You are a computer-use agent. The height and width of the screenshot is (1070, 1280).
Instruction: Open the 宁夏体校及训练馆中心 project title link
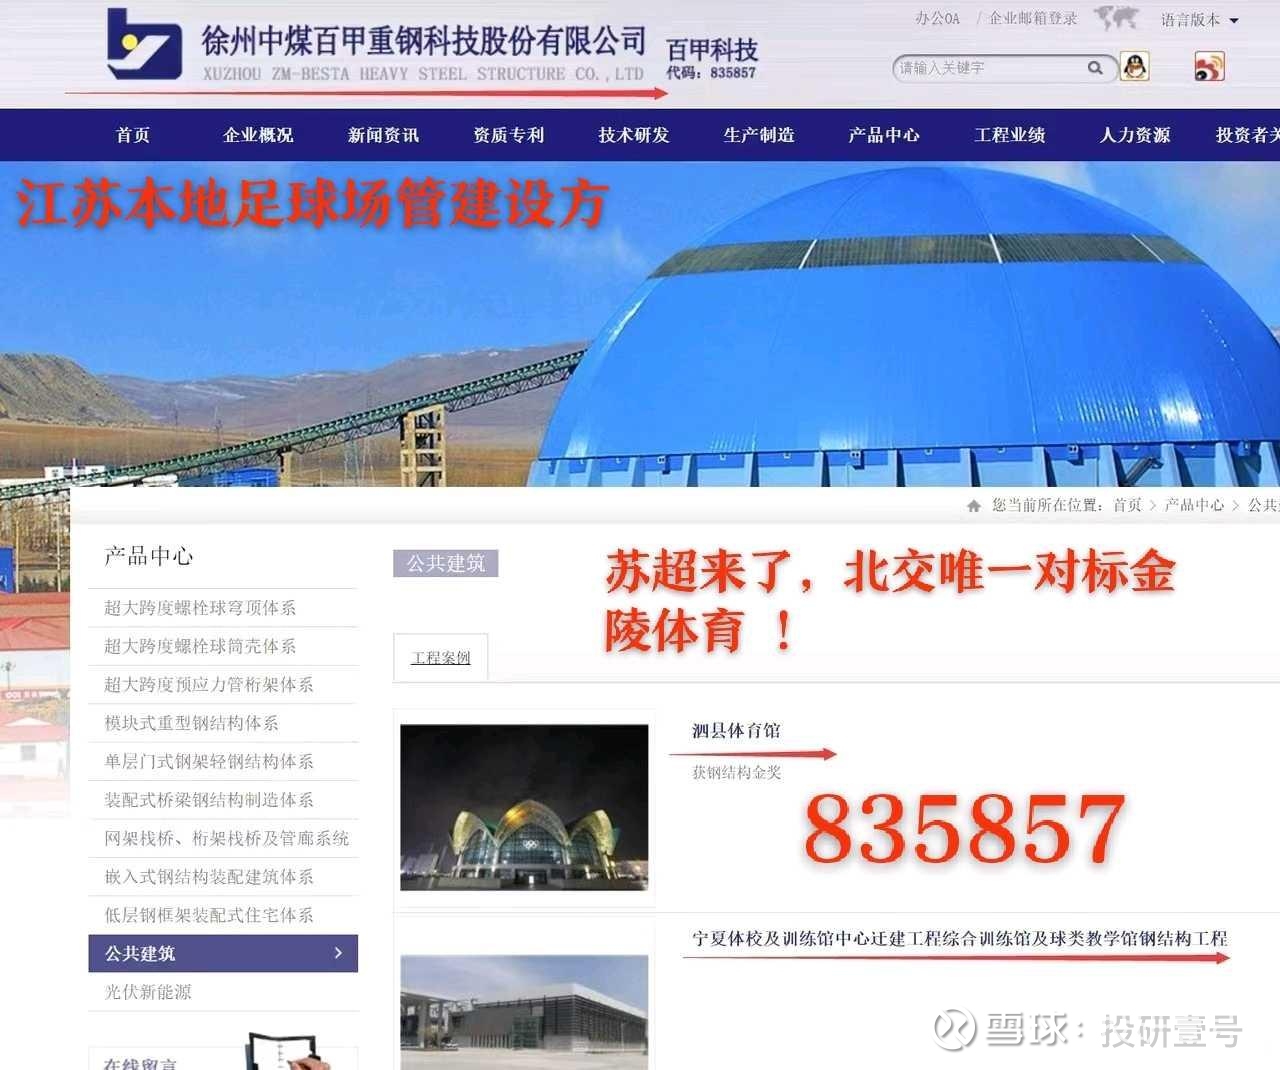tap(960, 939)
